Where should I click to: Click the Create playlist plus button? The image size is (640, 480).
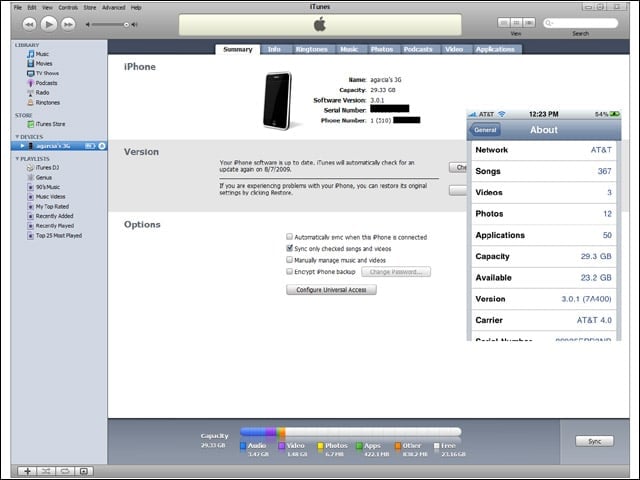coord(27,471)
